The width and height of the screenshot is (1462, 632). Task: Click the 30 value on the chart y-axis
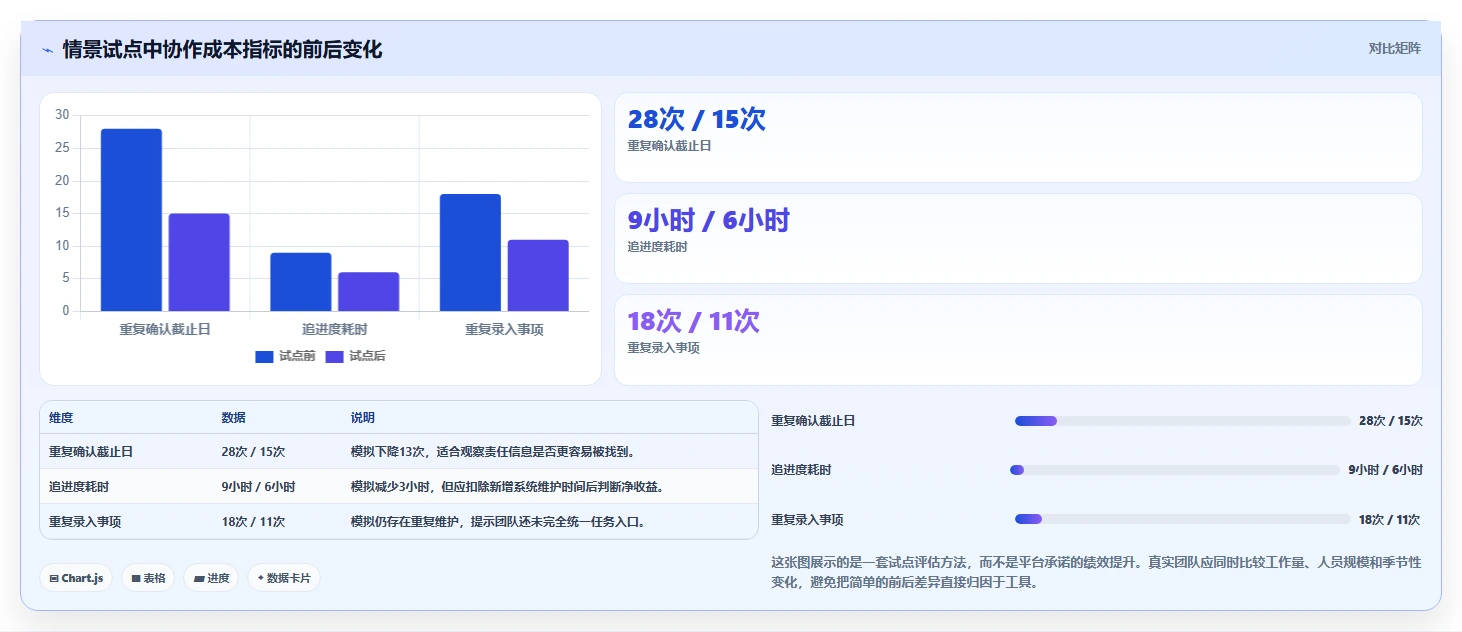pos(62,115)
